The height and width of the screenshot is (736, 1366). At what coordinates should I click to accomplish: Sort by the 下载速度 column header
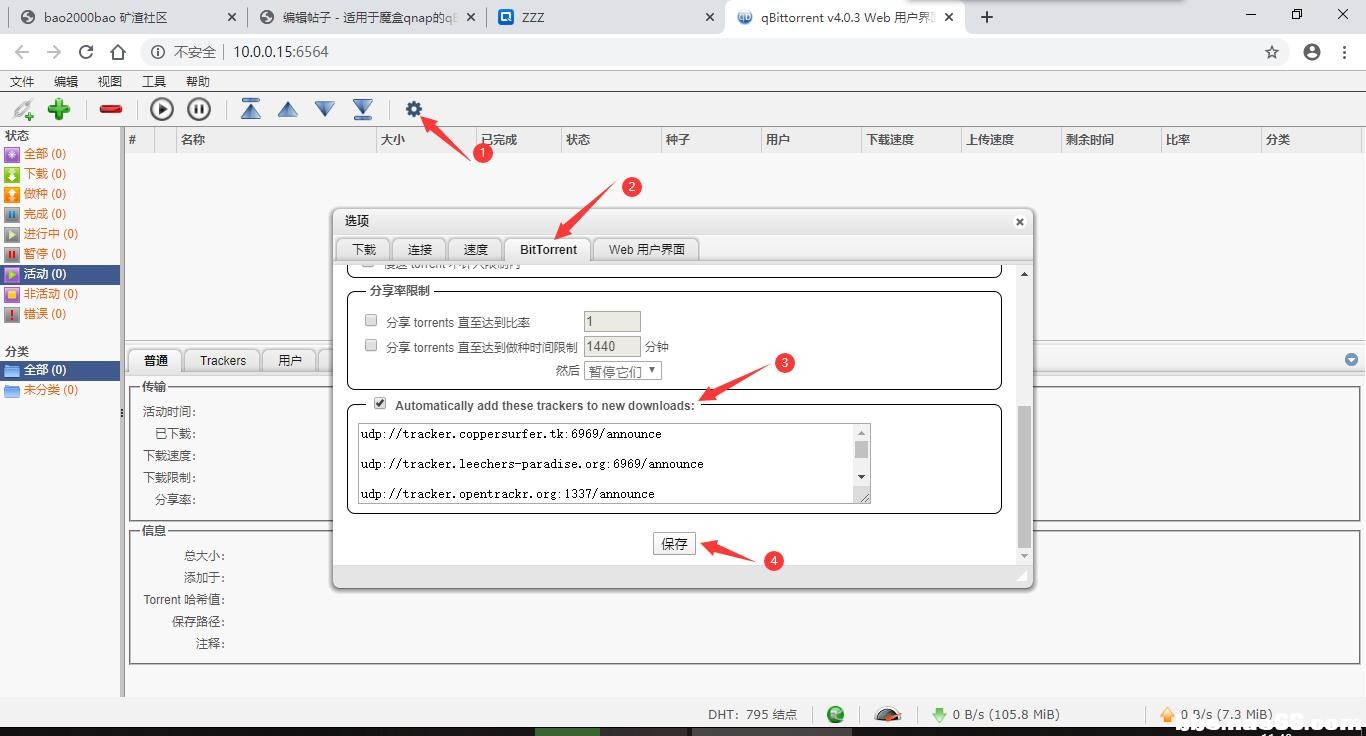click(x=911, y=140)
